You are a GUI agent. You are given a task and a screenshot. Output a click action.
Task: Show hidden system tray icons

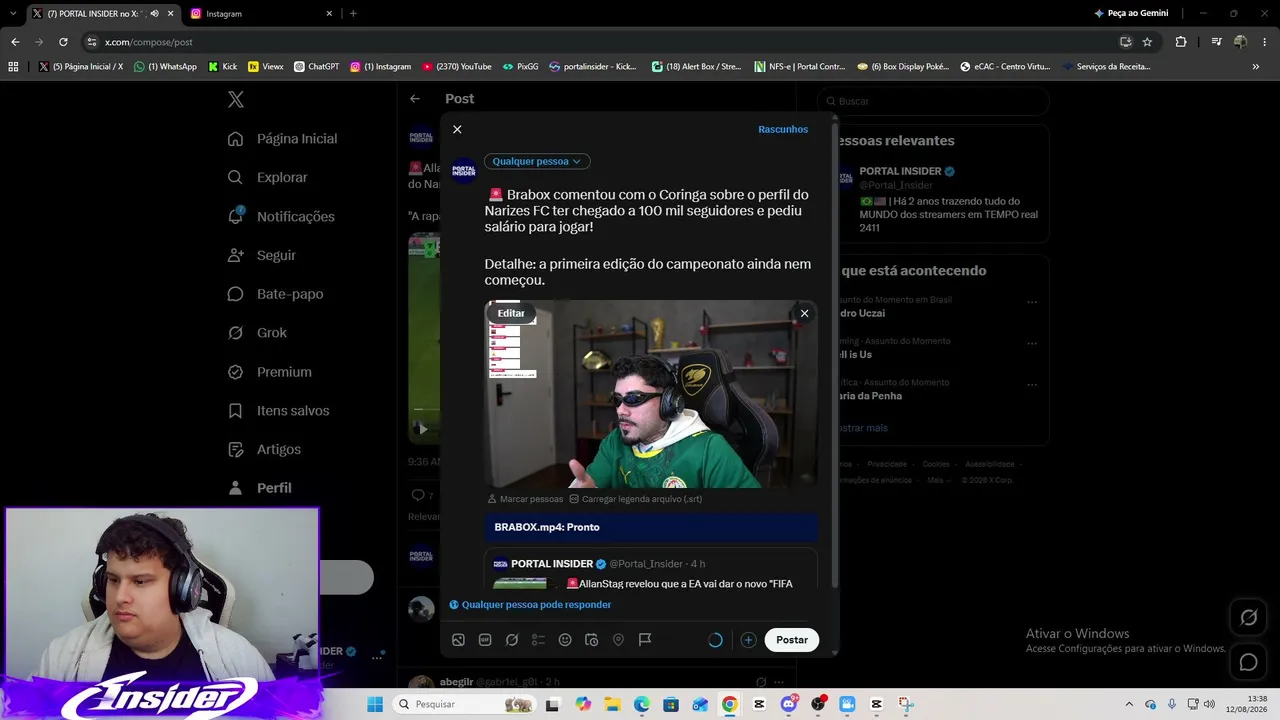coord(1129,704)
